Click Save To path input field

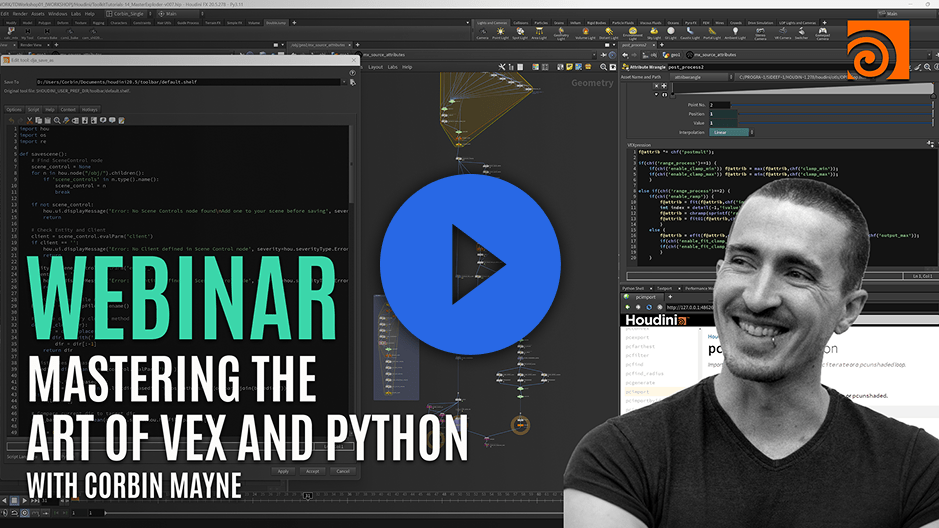pyautogui.click(x=189, y=82)
